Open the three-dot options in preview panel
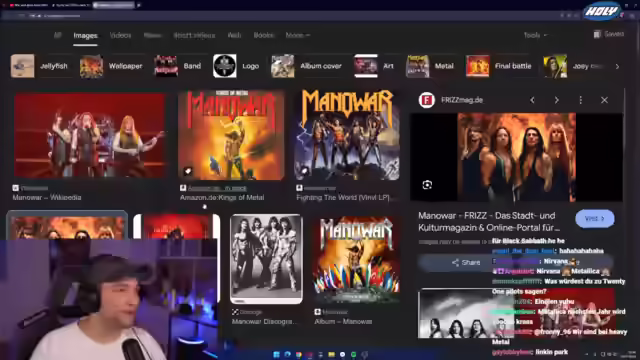The height and width of the screenshot is (360, 640). pos(580,100)
